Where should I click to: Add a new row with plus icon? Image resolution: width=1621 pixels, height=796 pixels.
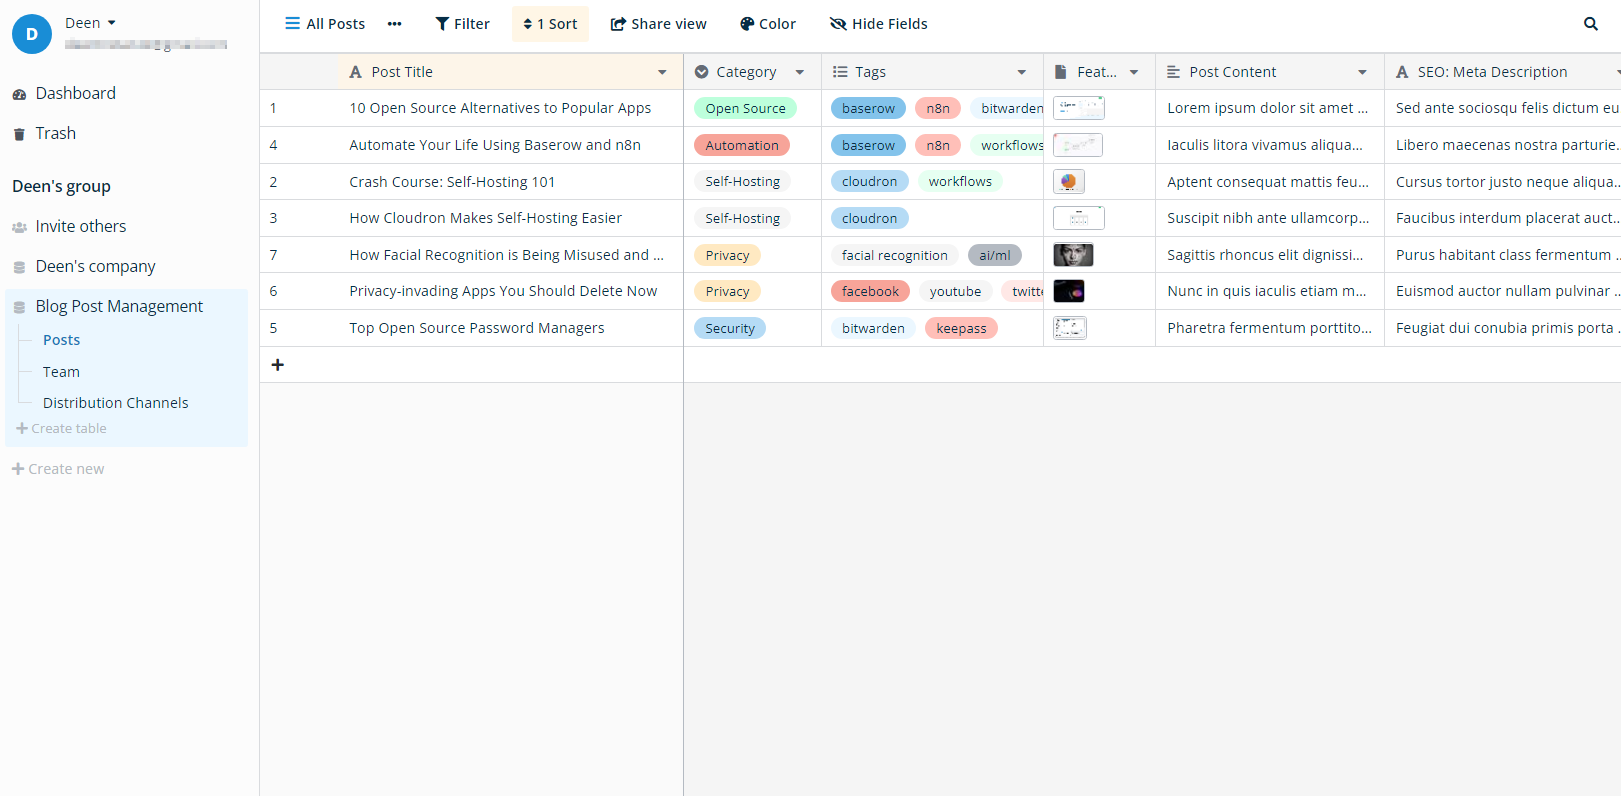click(278, 365)
